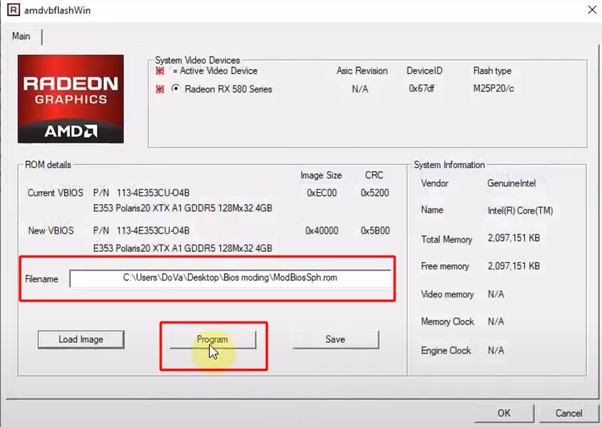The image size is (602, 427).
Task: Click the Current VBIOS CRC 0x5200
Action: tap(375, 193)
